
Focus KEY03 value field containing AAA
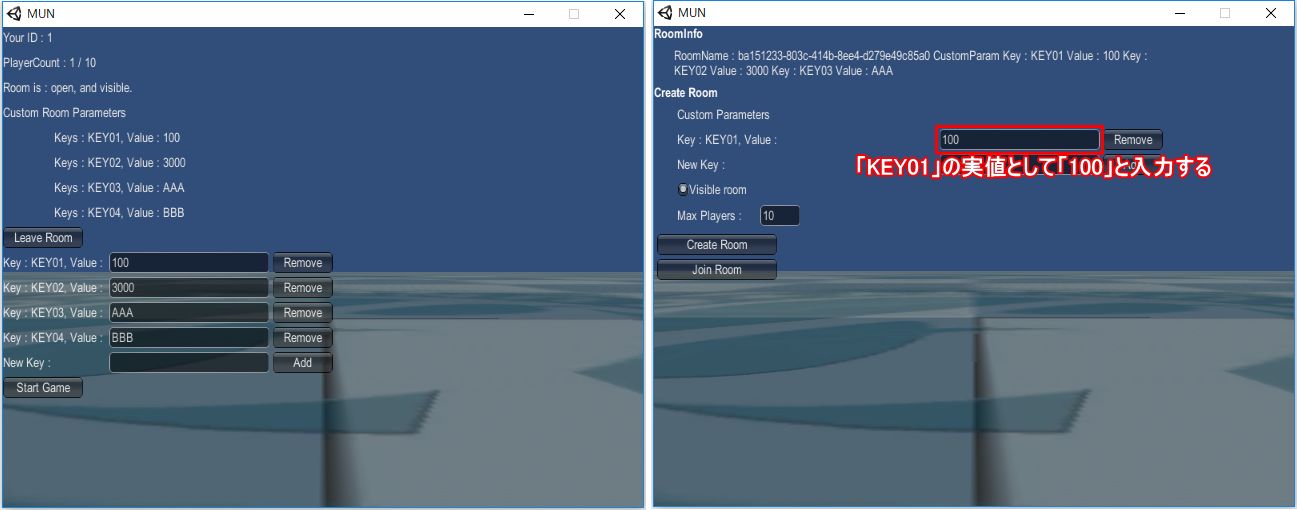pyautogui.click(x=189, y=313)
